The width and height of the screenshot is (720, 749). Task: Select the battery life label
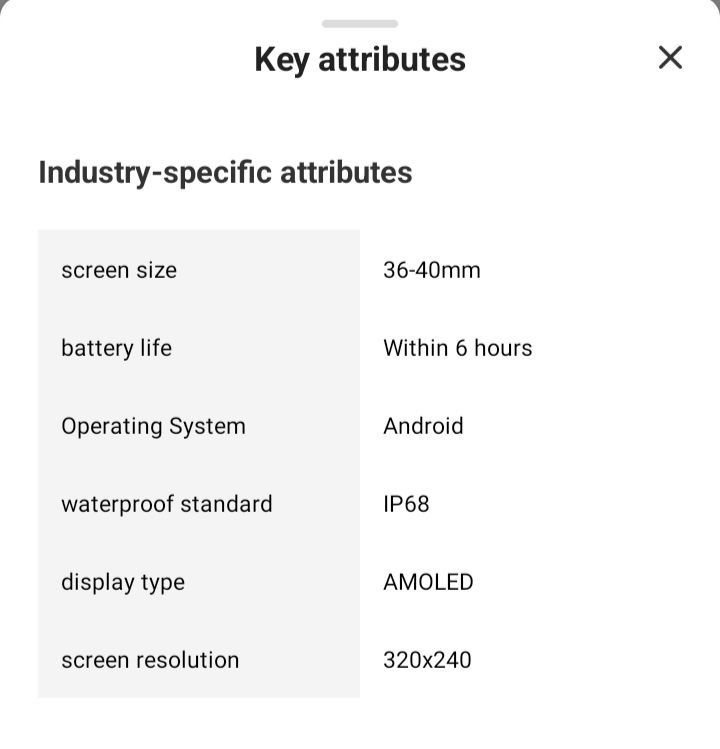[x=116, y=348]
